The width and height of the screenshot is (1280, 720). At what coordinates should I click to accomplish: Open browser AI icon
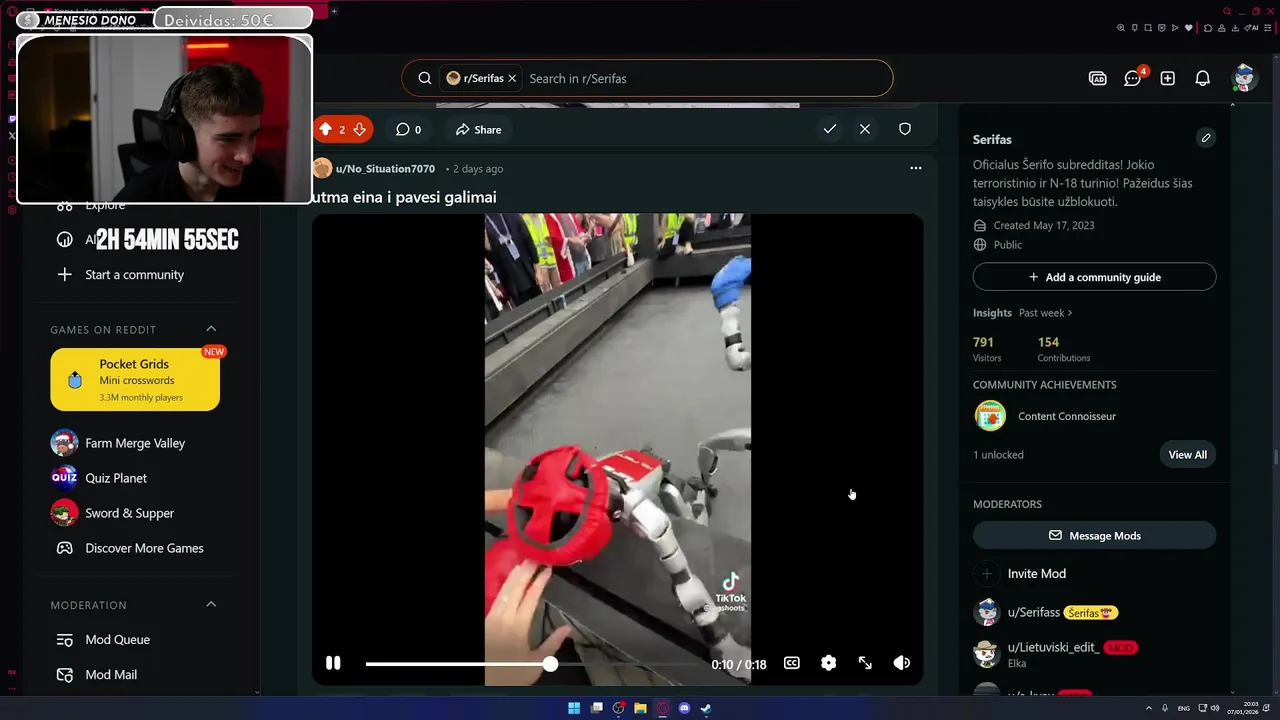[1250, 28]
